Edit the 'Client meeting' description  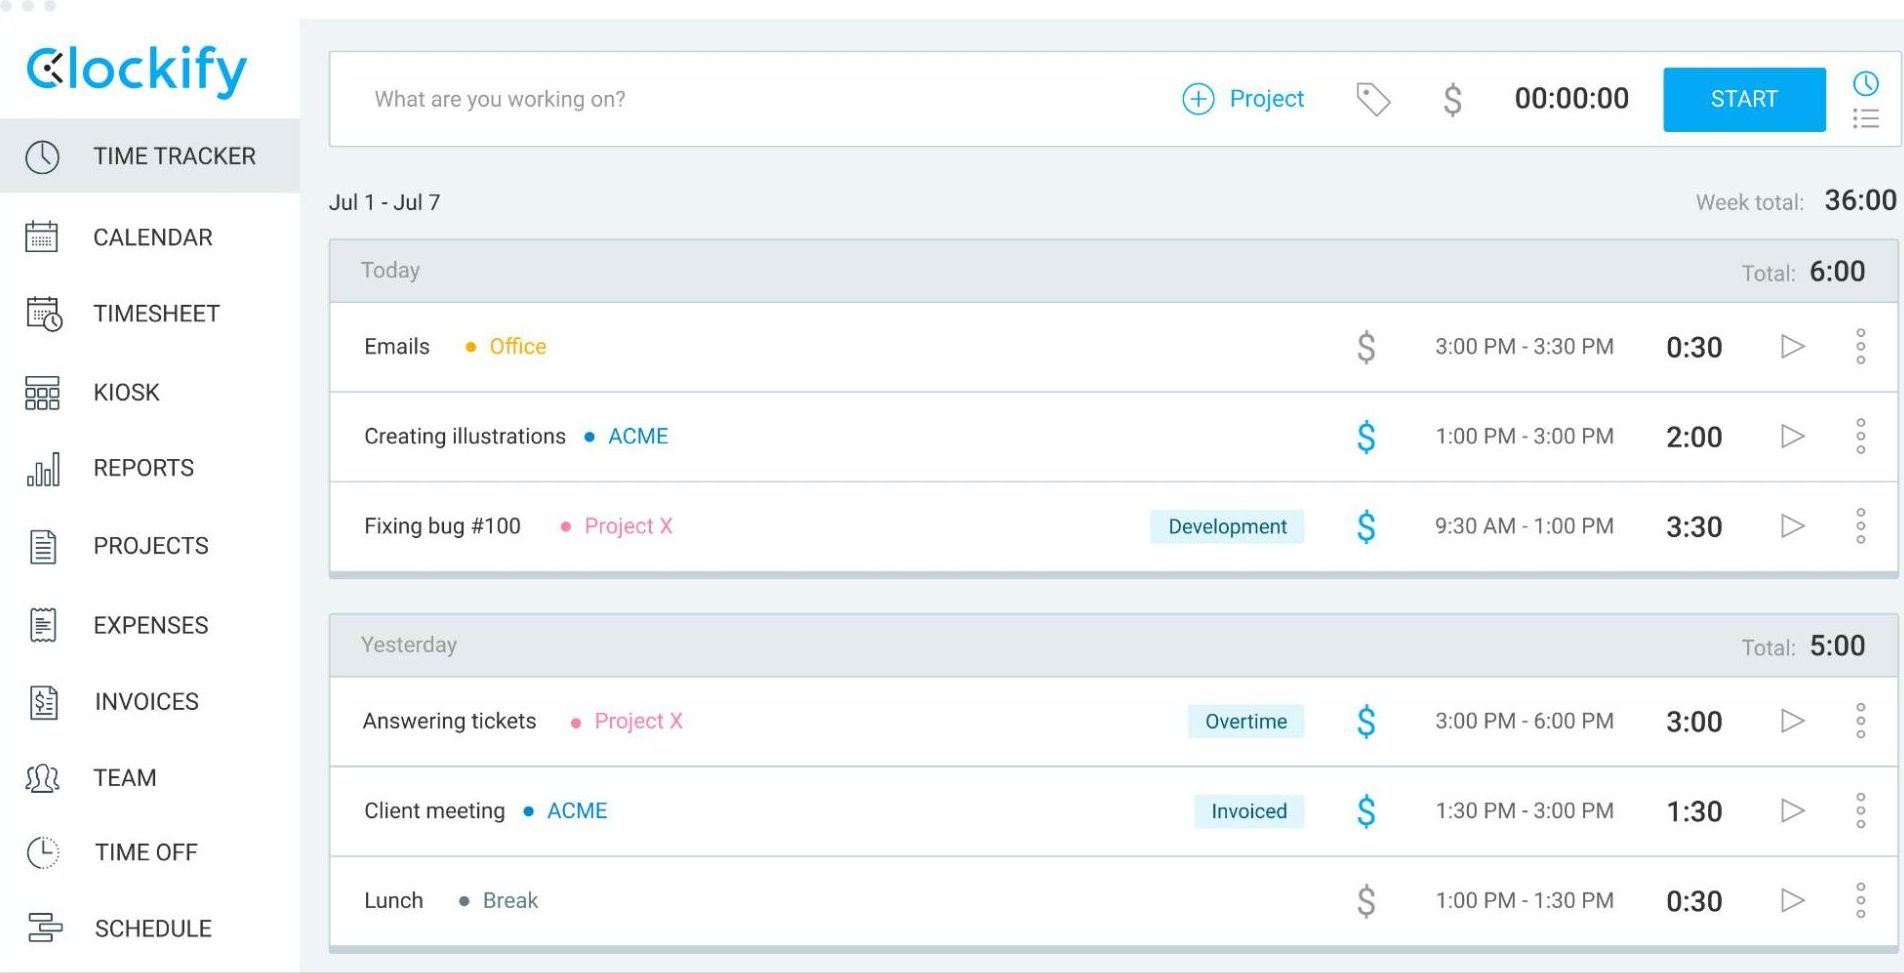(434, 811)
